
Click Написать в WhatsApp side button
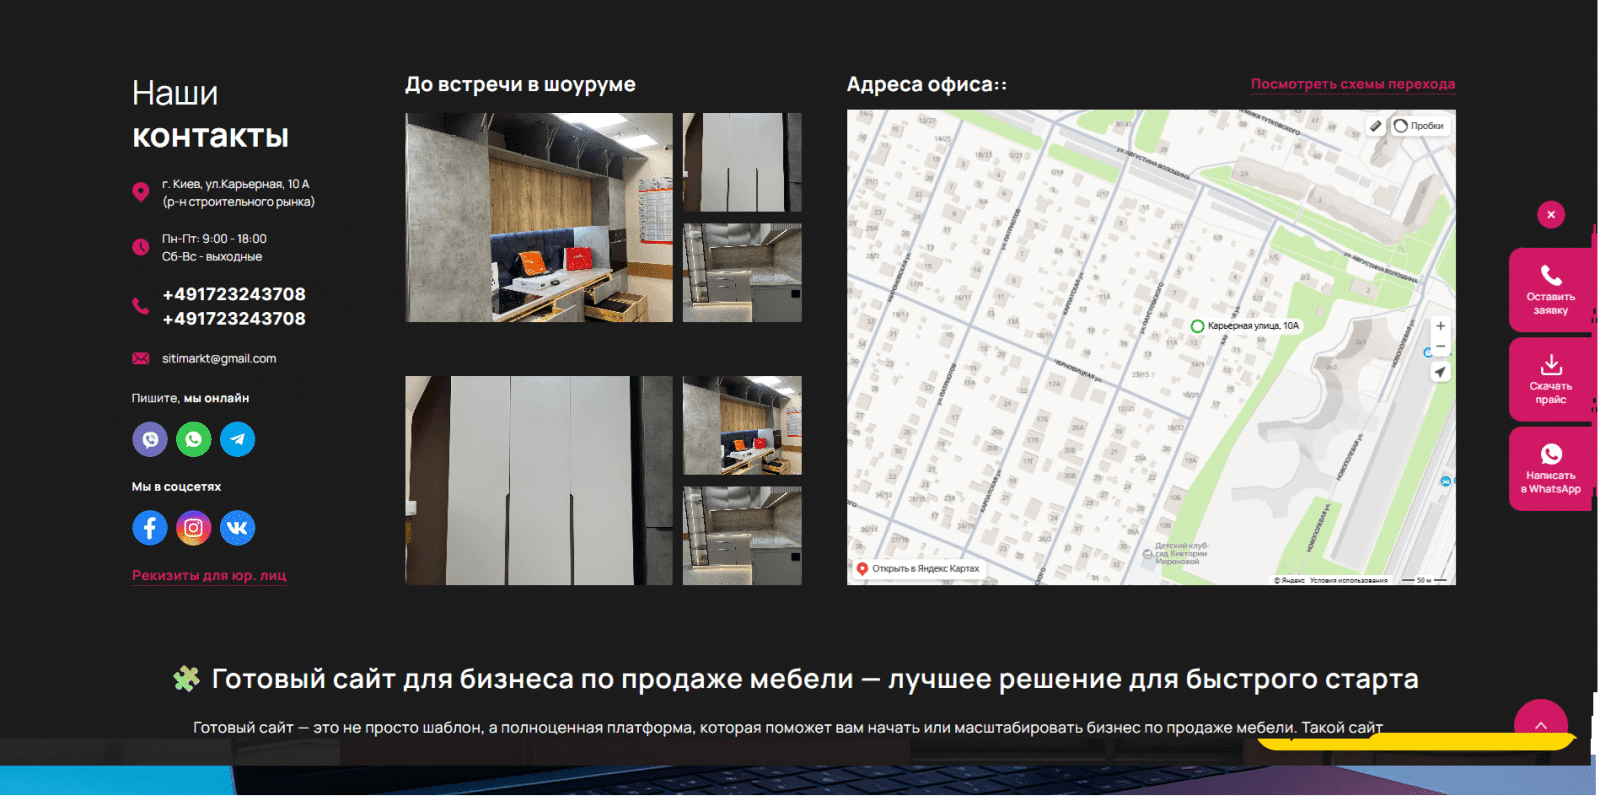(x=1550, y=469)
